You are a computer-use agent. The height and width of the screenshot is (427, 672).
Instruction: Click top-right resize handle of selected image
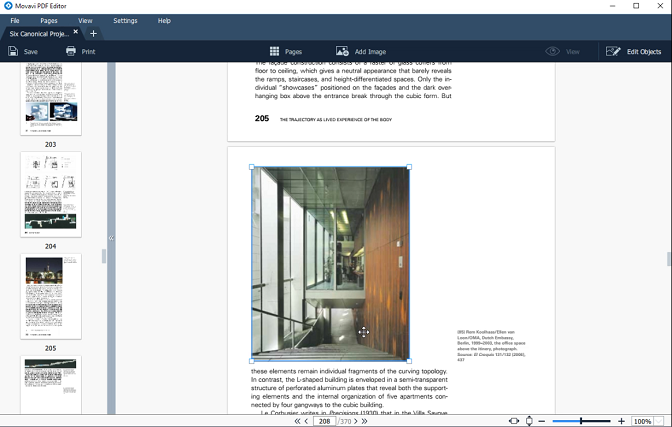point(409,167)
